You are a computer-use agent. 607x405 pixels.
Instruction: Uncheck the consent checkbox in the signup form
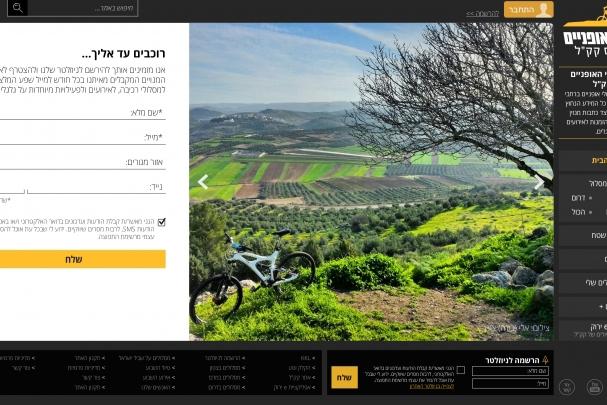[x=162, y=222]
